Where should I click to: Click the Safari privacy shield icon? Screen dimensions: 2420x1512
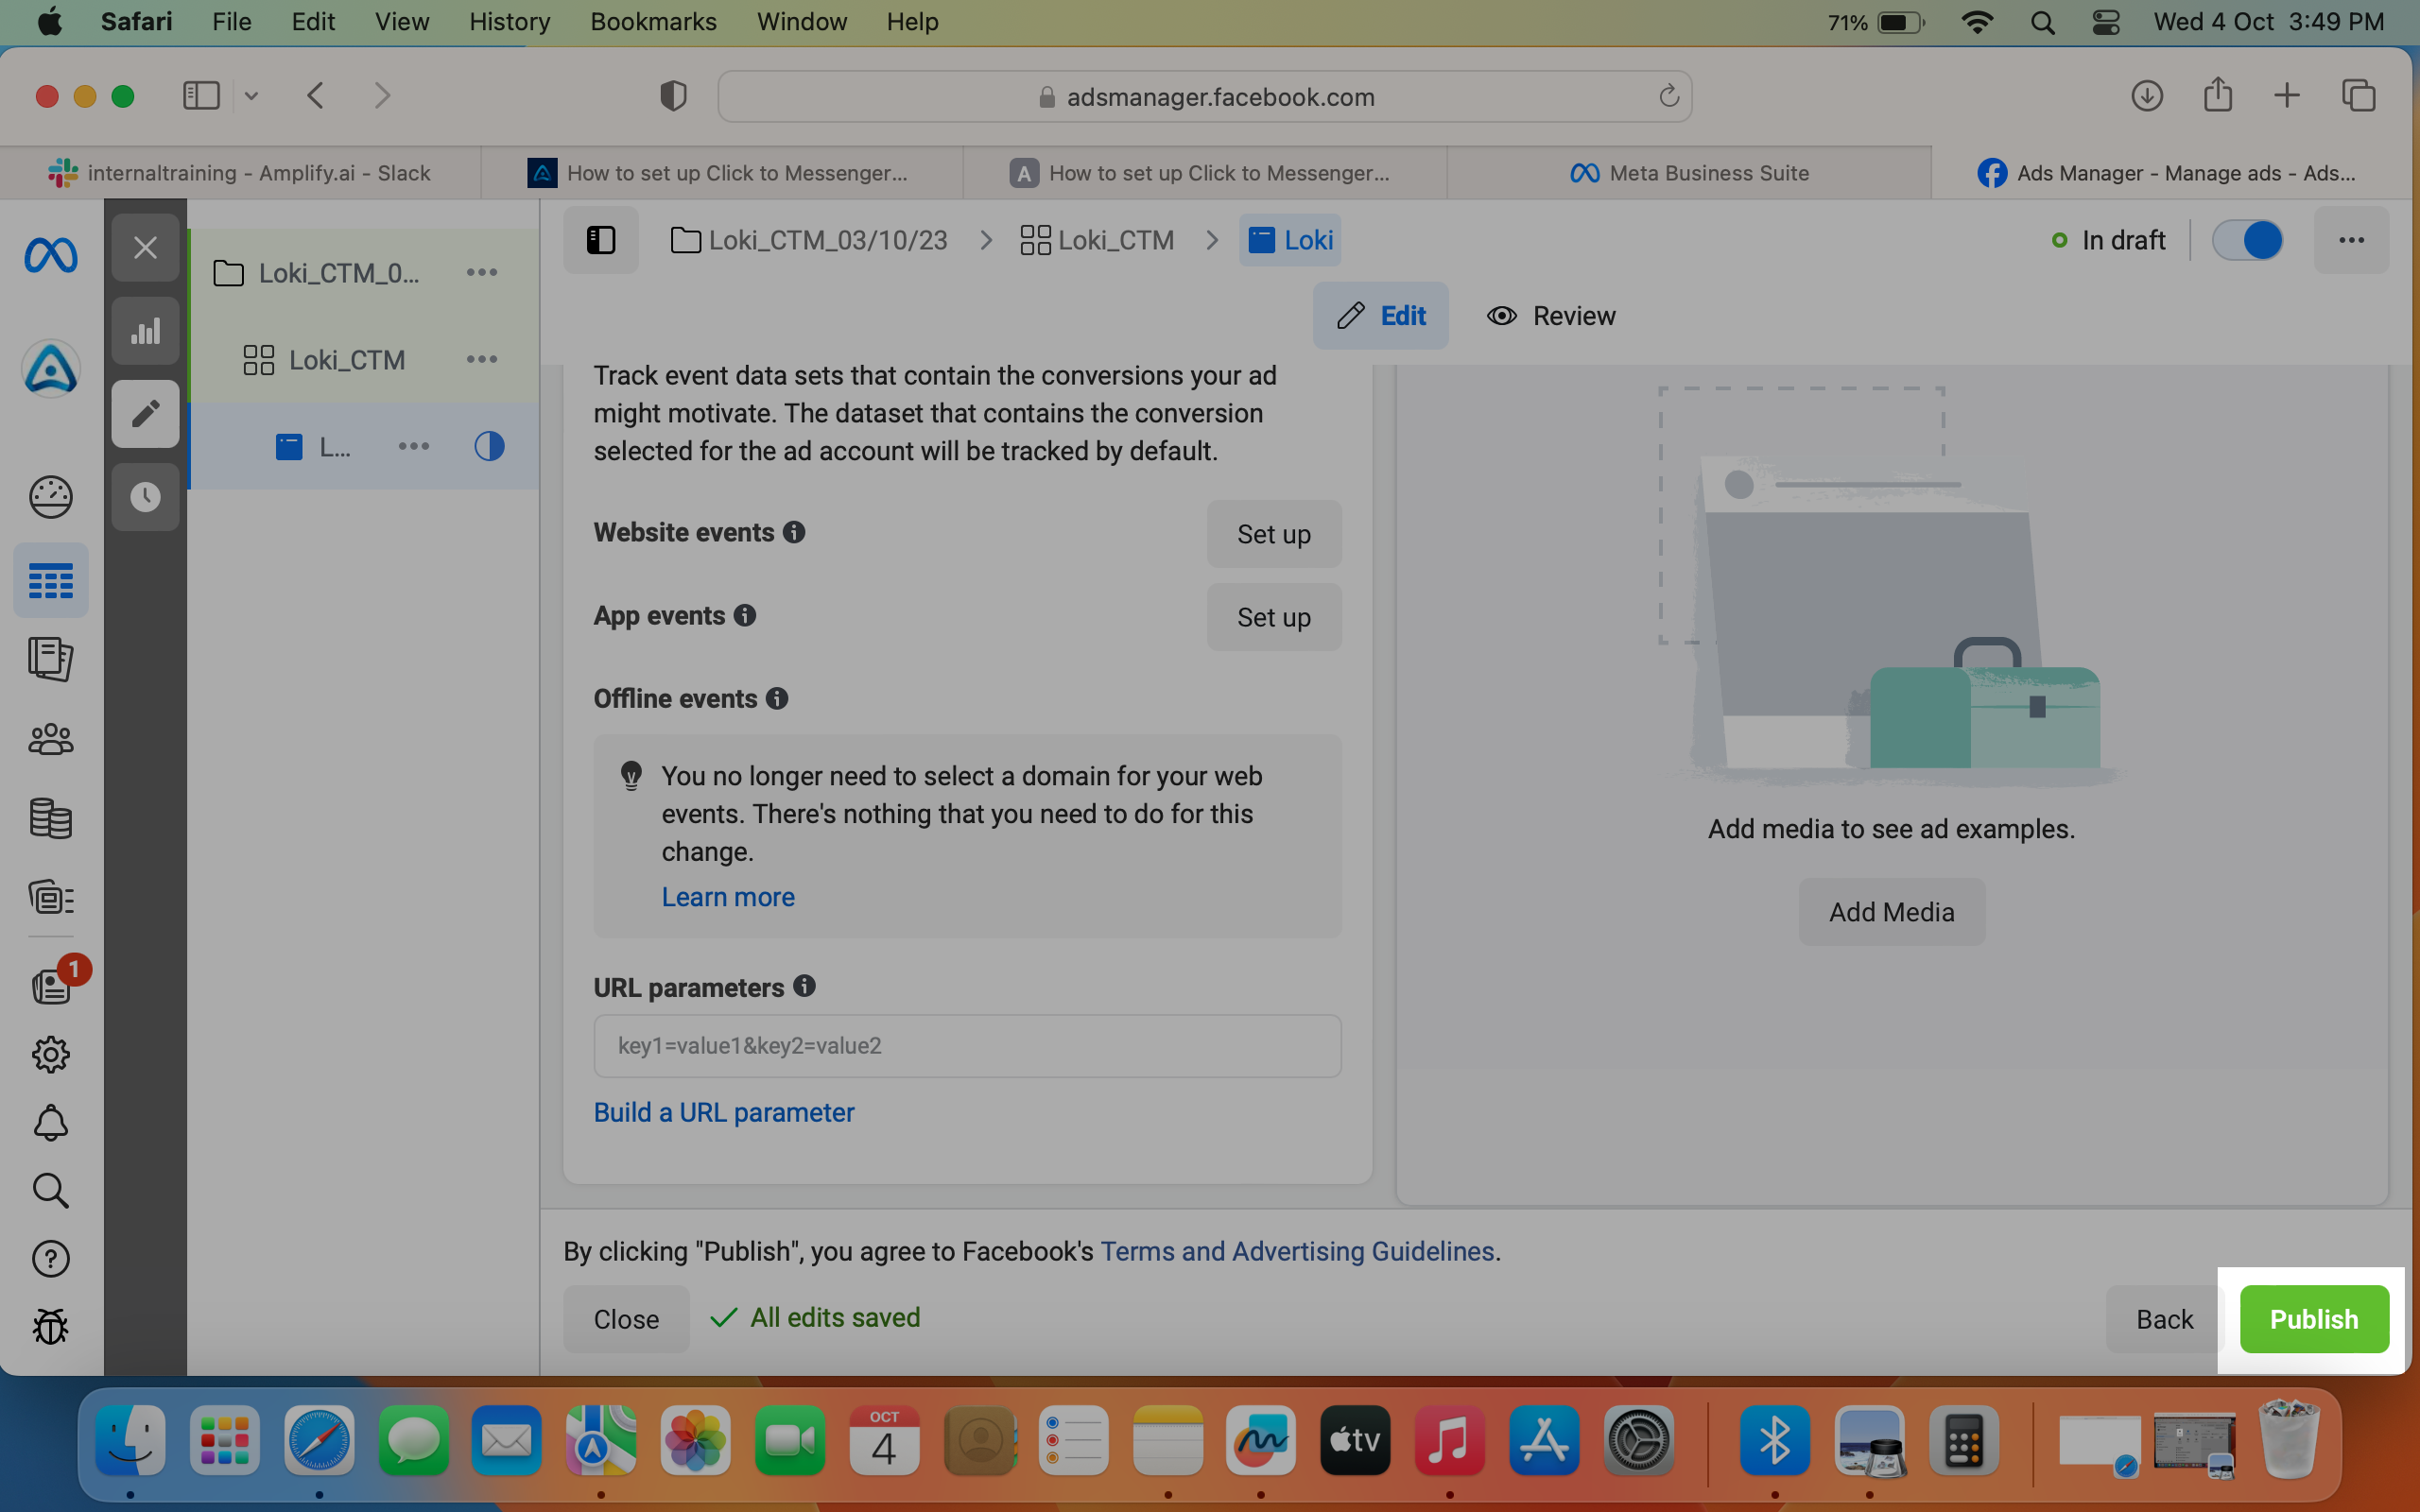point(674,96)
